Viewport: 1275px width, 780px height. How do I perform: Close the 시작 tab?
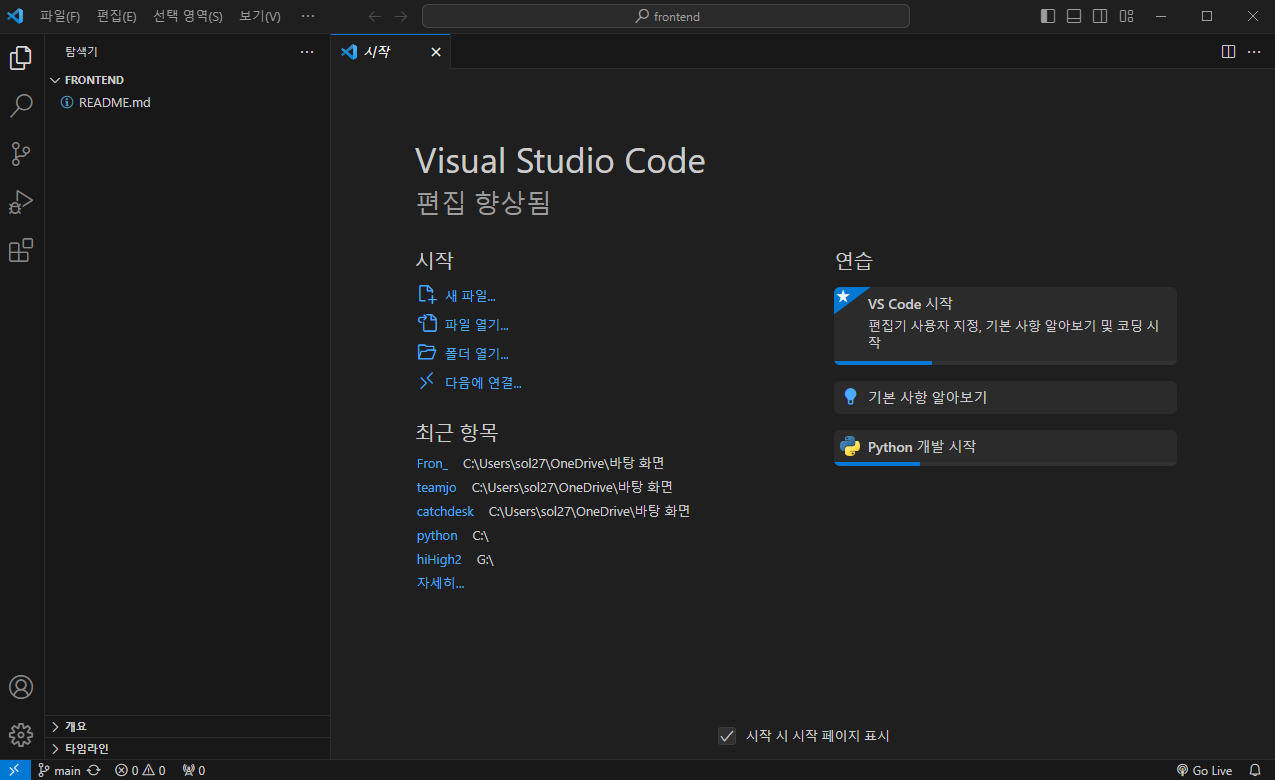(435, 52)
